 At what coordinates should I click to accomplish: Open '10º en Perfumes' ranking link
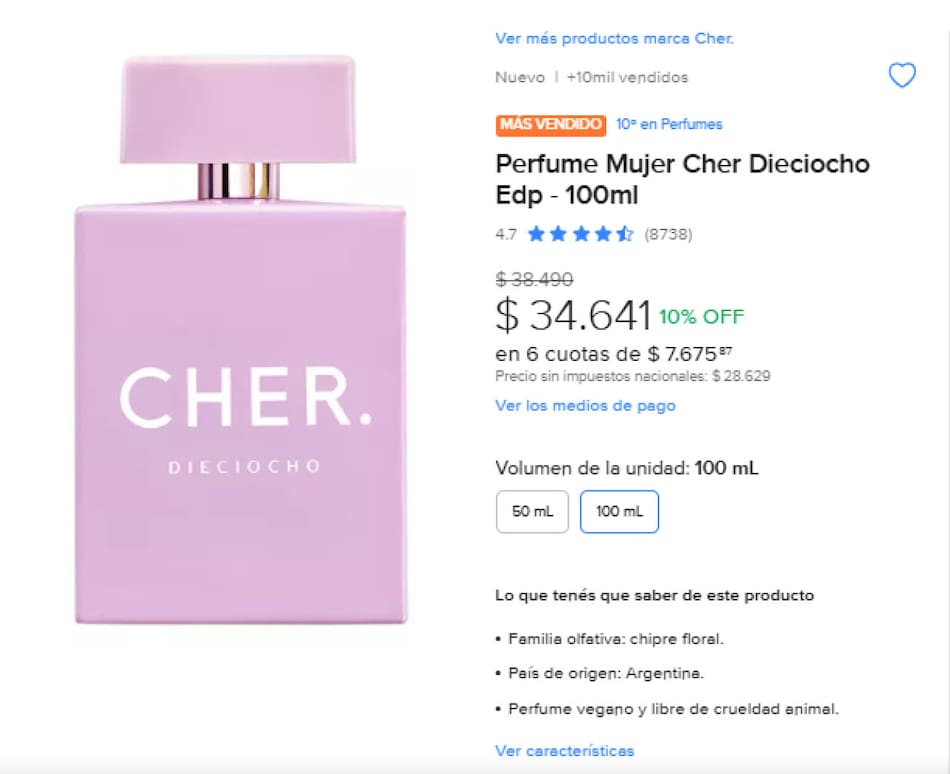click(x=669, y=124)
